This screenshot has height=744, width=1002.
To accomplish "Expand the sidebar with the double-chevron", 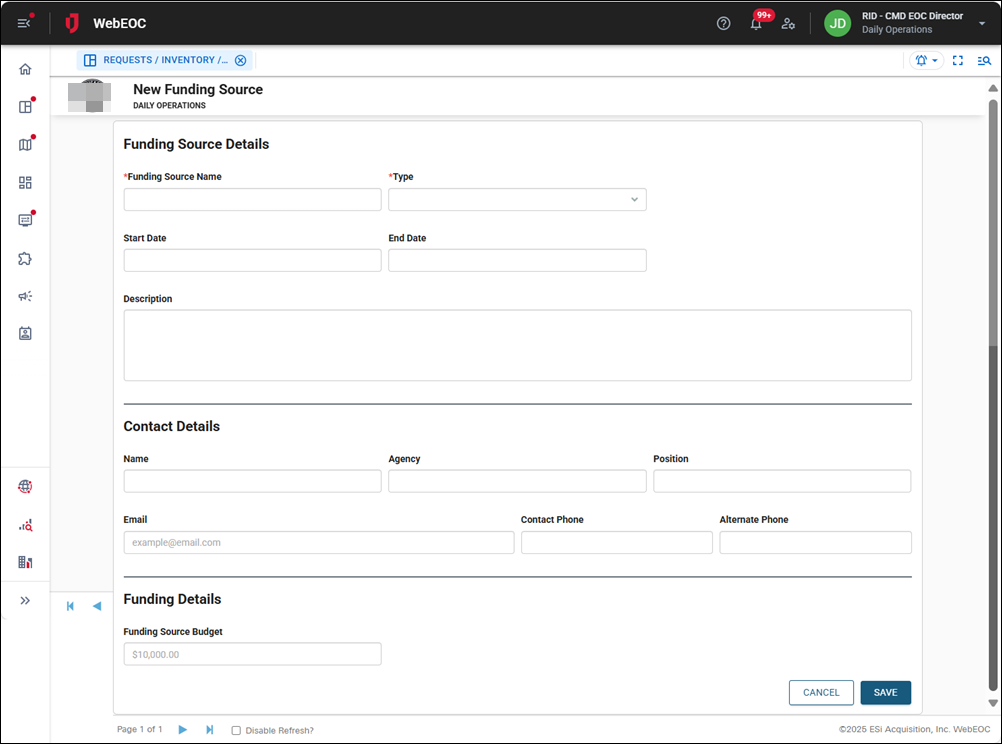I will coord(25,600).
